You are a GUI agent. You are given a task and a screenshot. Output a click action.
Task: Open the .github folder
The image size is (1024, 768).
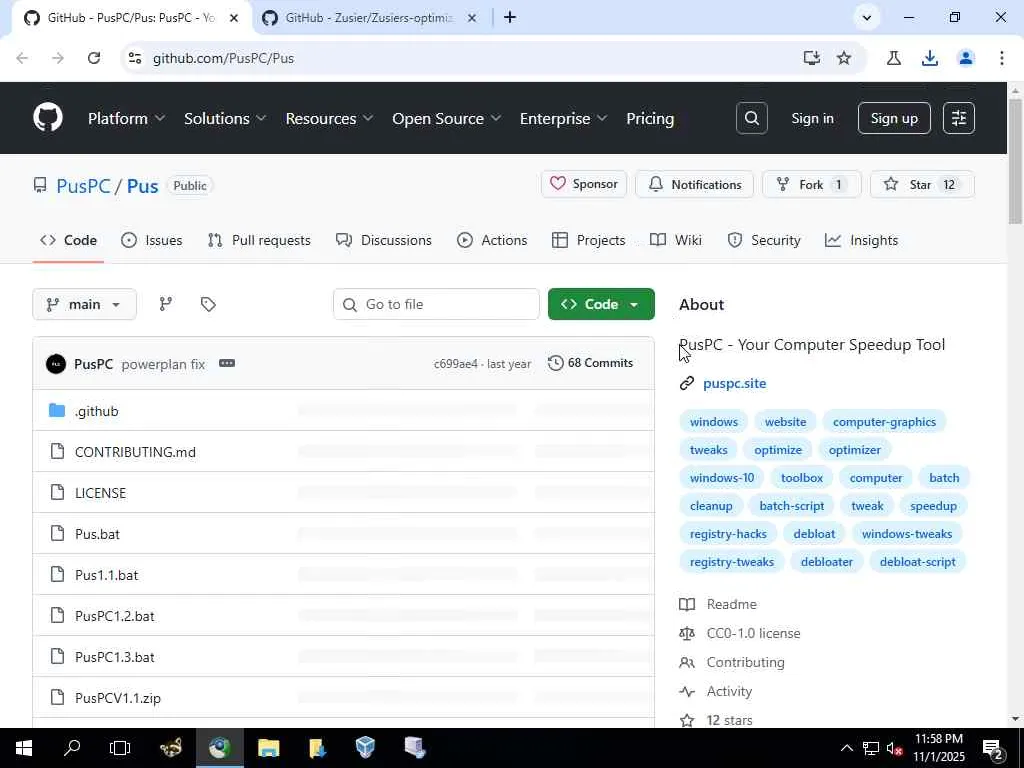click(97, 411)
